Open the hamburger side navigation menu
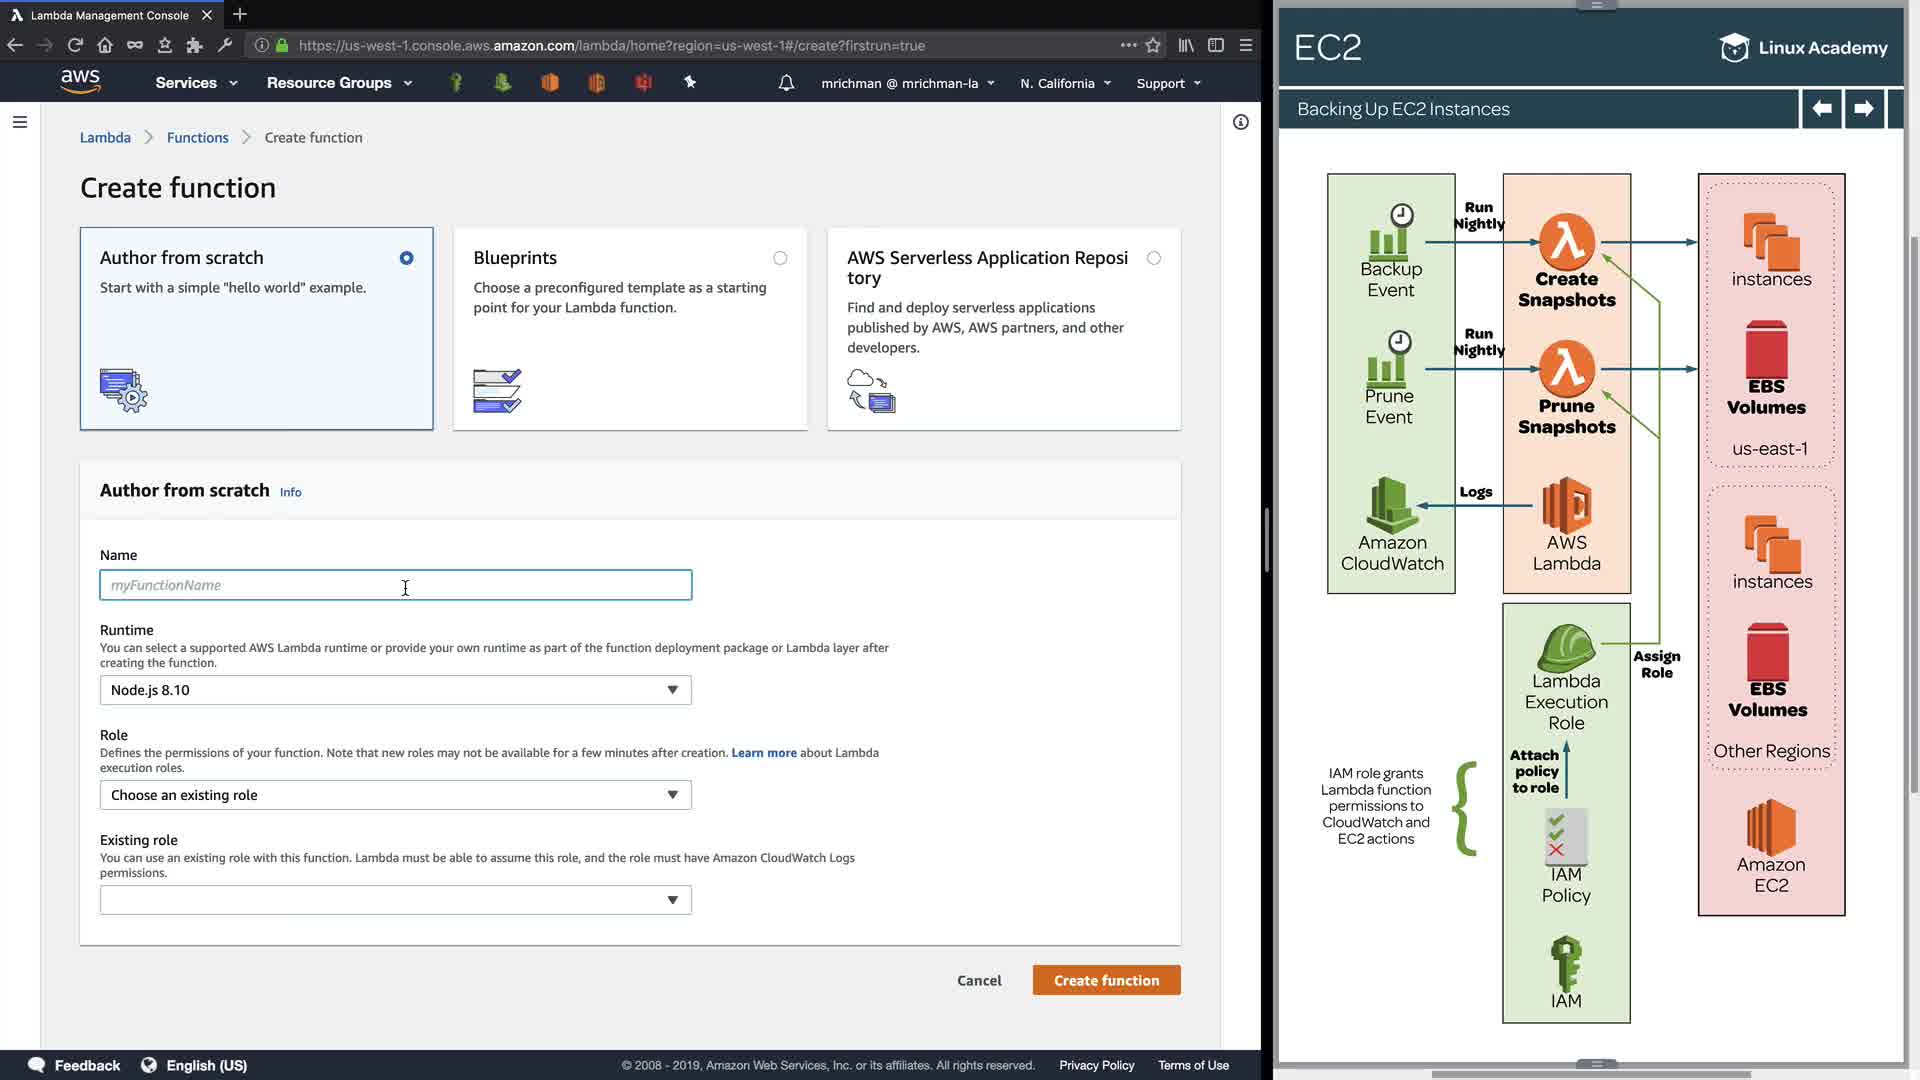Screen dimensions: 1920x1080 (20, 122)
